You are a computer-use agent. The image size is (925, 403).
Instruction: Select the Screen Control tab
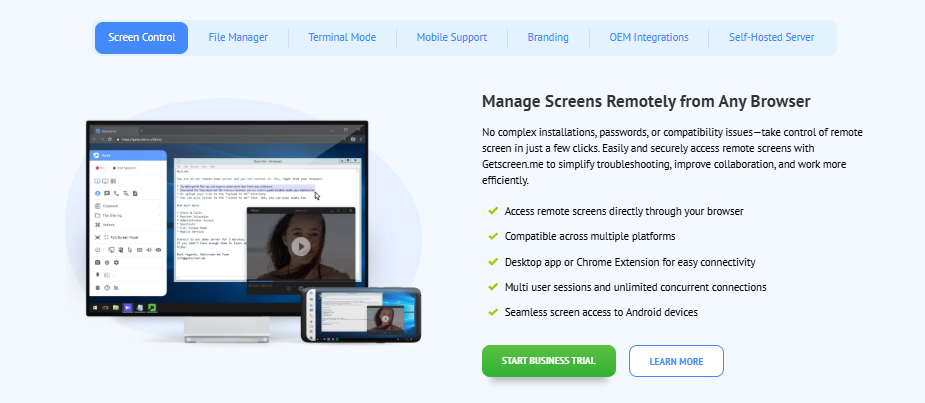[x=142, y=38]
